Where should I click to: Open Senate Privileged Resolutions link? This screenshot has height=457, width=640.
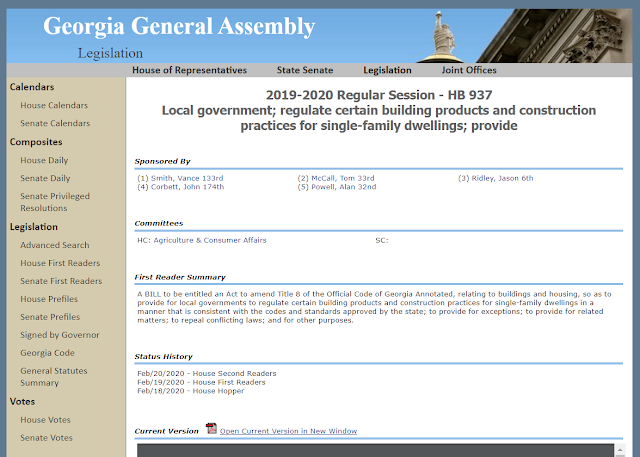pyautogui.click(x=55, y=202)
